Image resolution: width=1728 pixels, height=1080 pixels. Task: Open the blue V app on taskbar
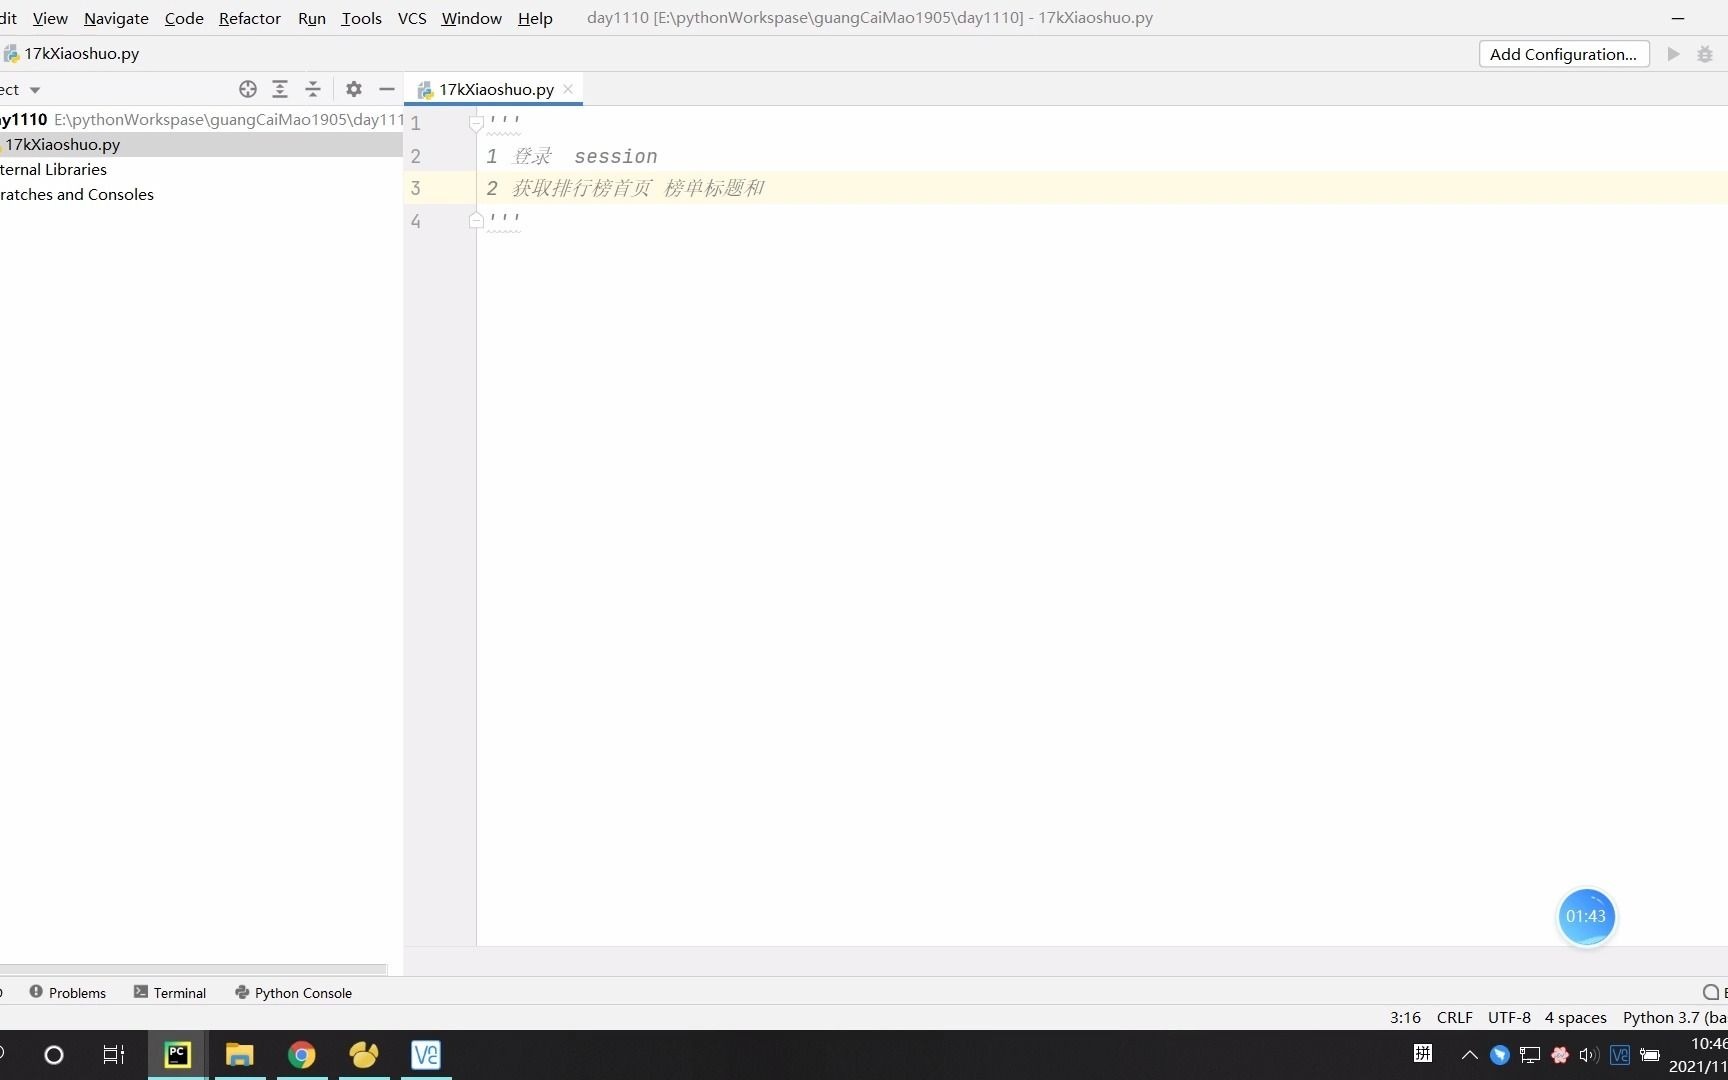tap(426, 1055)
